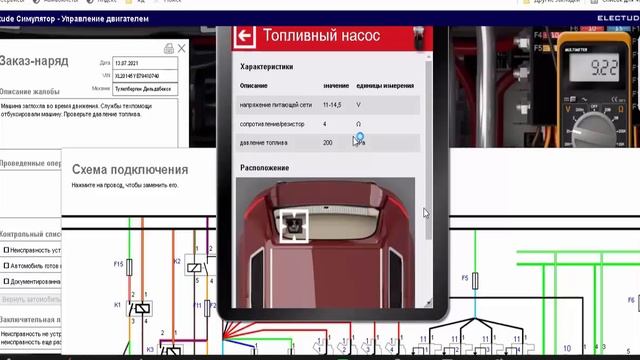Check the 'Неисправность уст…' checkbox

[6, 250]
